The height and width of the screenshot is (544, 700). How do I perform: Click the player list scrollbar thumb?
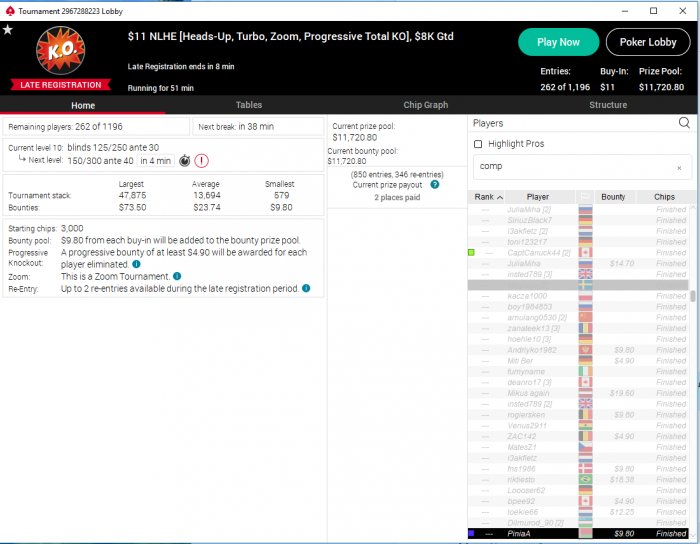click(x=693, y=296)
